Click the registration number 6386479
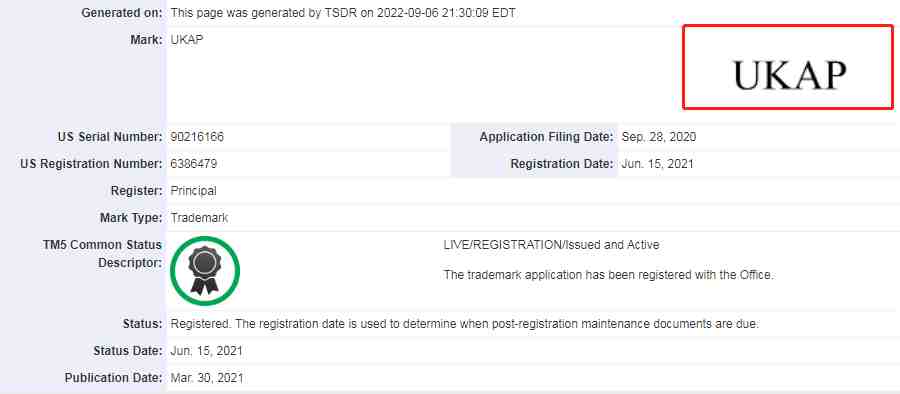 (x=193, y=164)
